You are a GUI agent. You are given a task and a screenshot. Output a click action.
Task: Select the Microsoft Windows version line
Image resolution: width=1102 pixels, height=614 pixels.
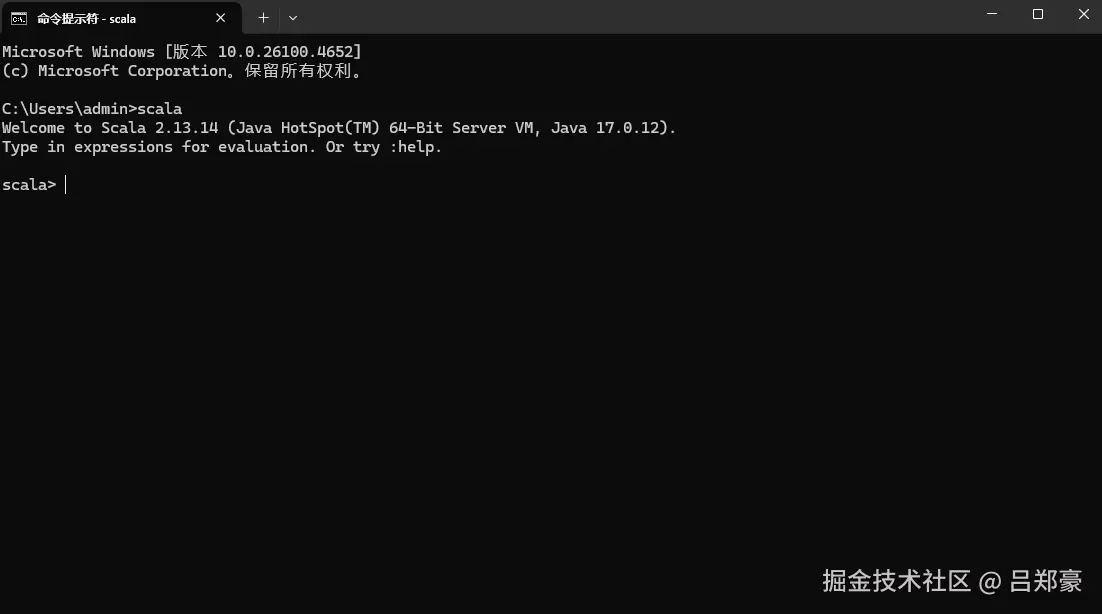coord(180,51)
